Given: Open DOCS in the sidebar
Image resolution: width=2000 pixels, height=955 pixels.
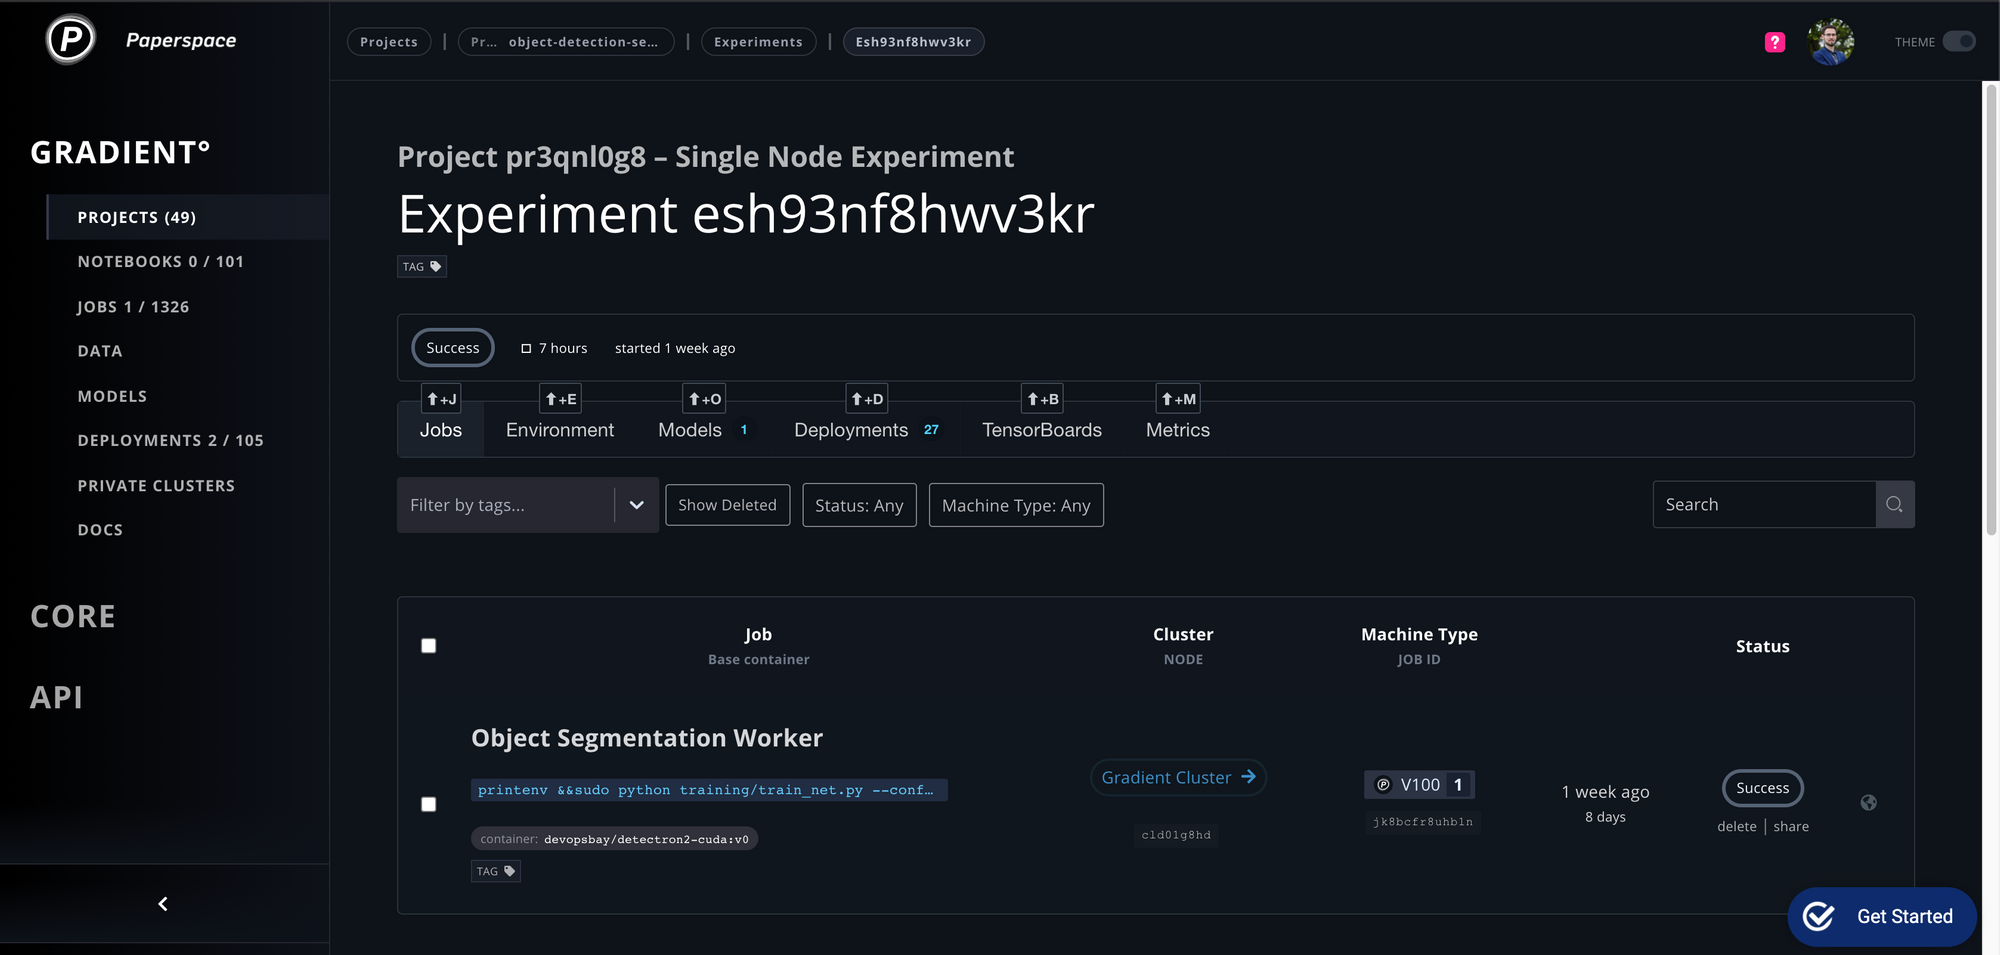Looking at the screenshot, I should coord(100,530).
